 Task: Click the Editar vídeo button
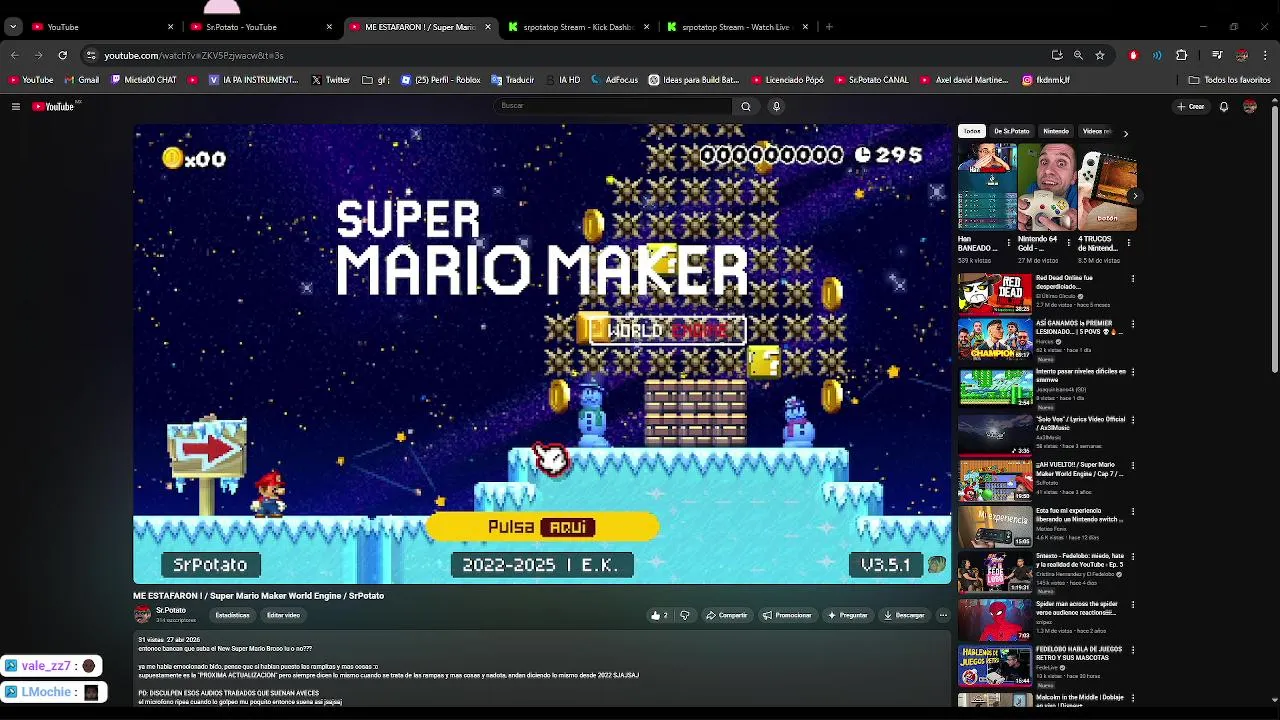pos(283,615)
